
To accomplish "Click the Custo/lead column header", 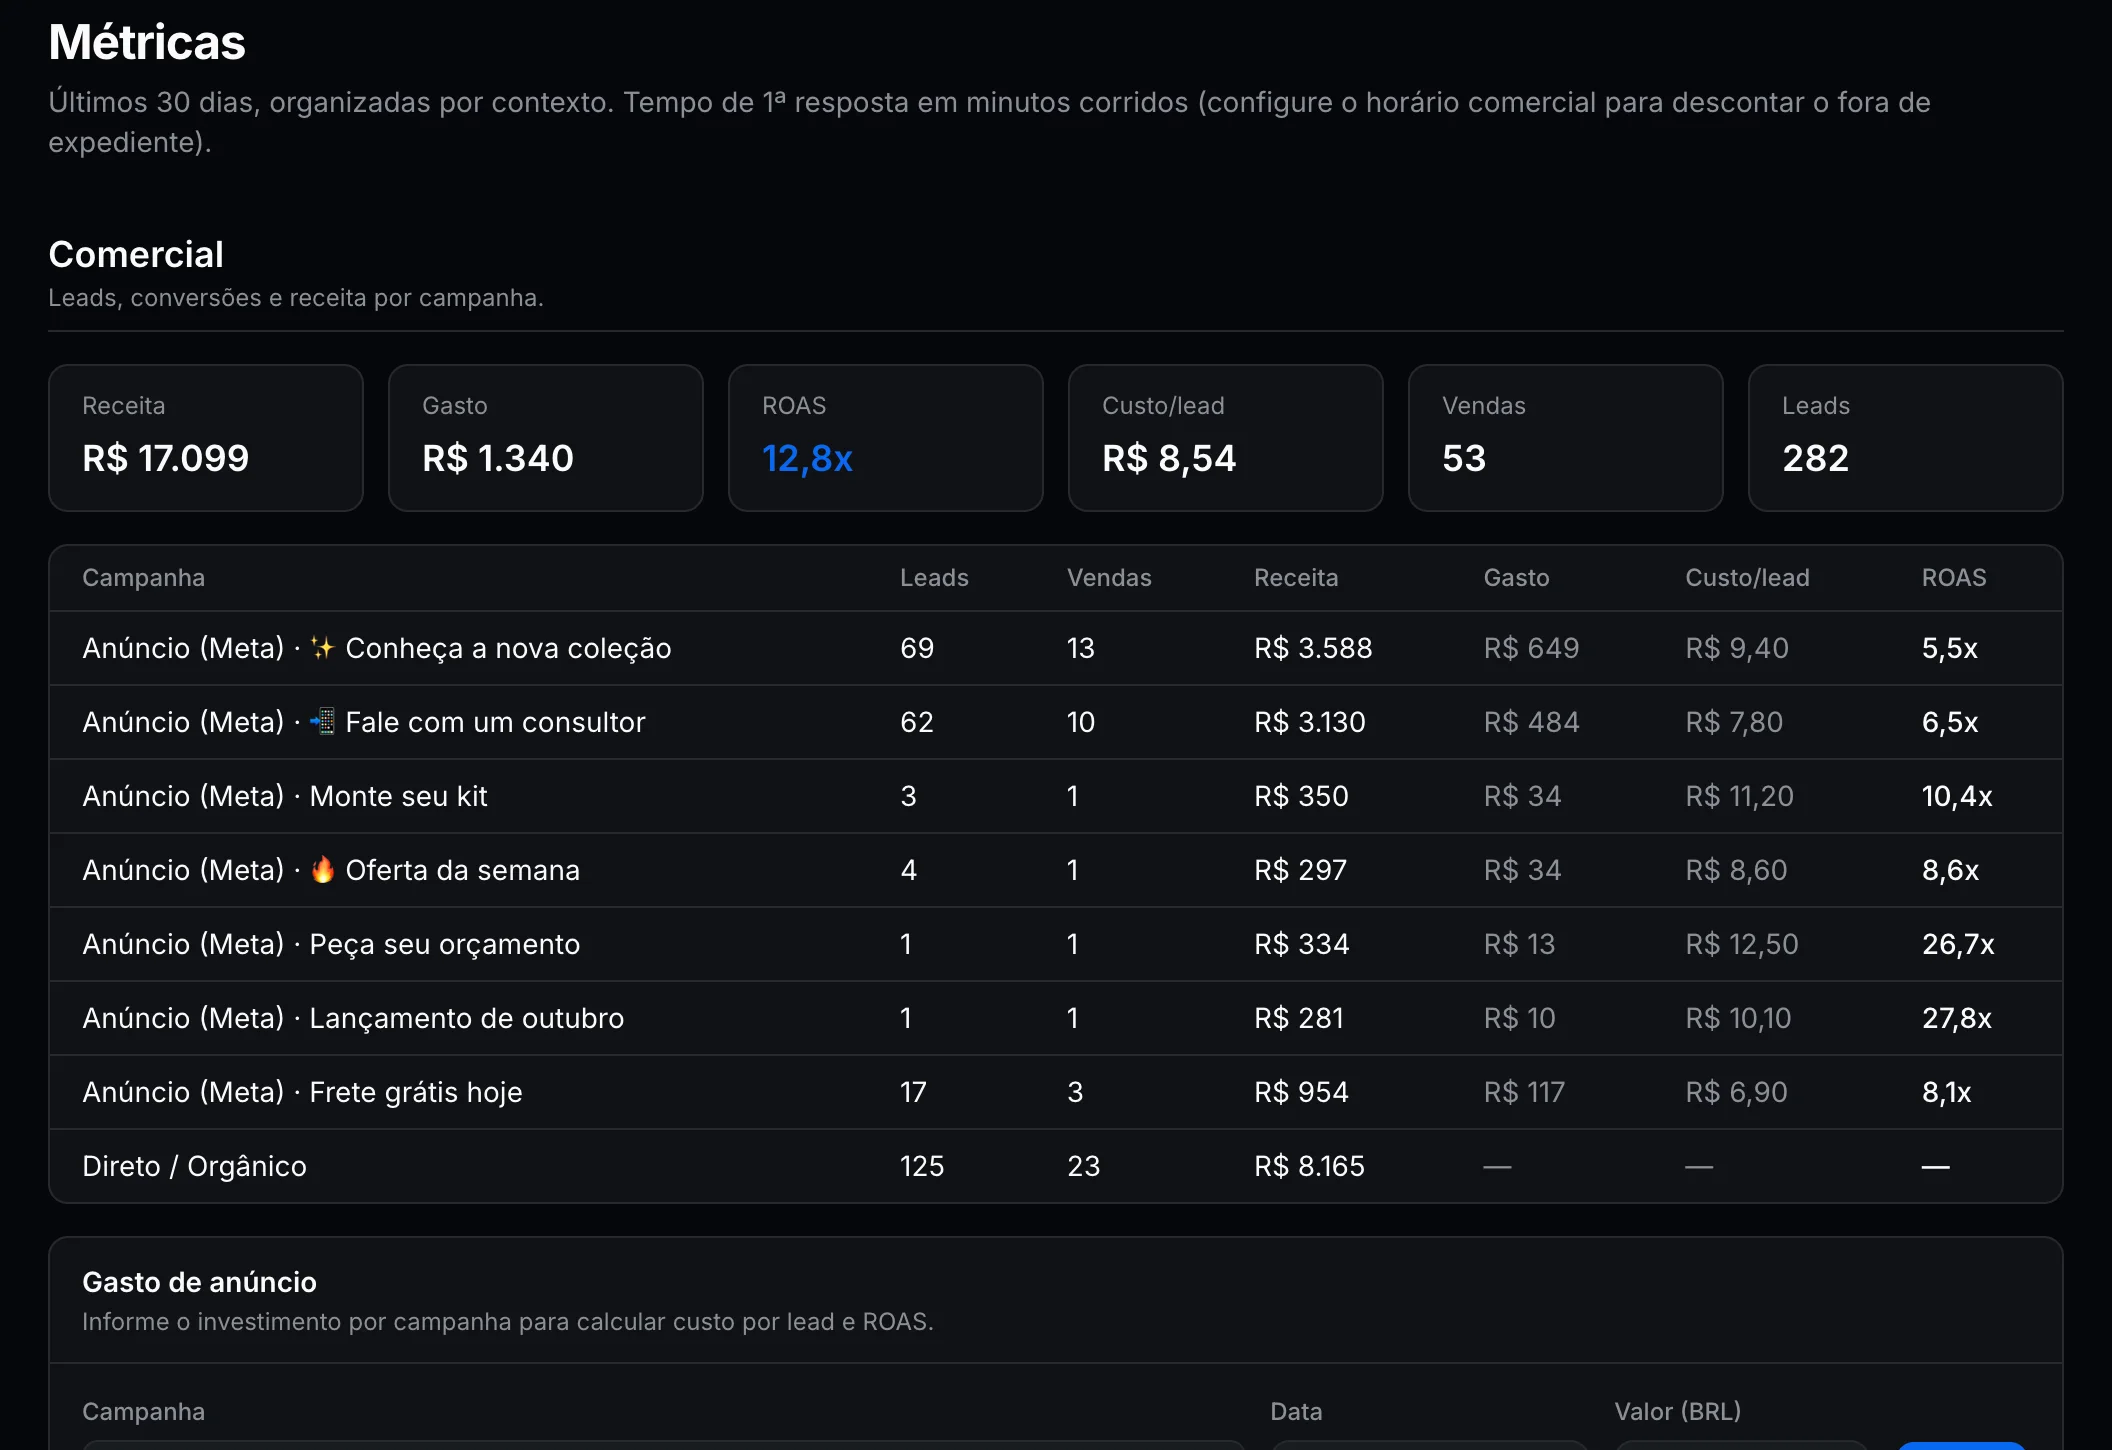I will click(x=1747, y=578).
